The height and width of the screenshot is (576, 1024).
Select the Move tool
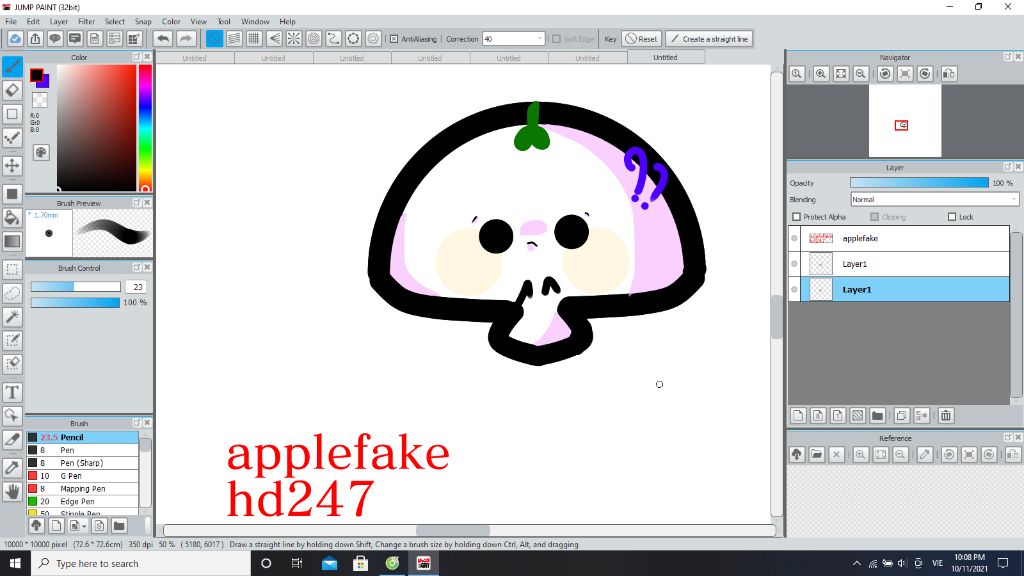[x=12, y=165]
